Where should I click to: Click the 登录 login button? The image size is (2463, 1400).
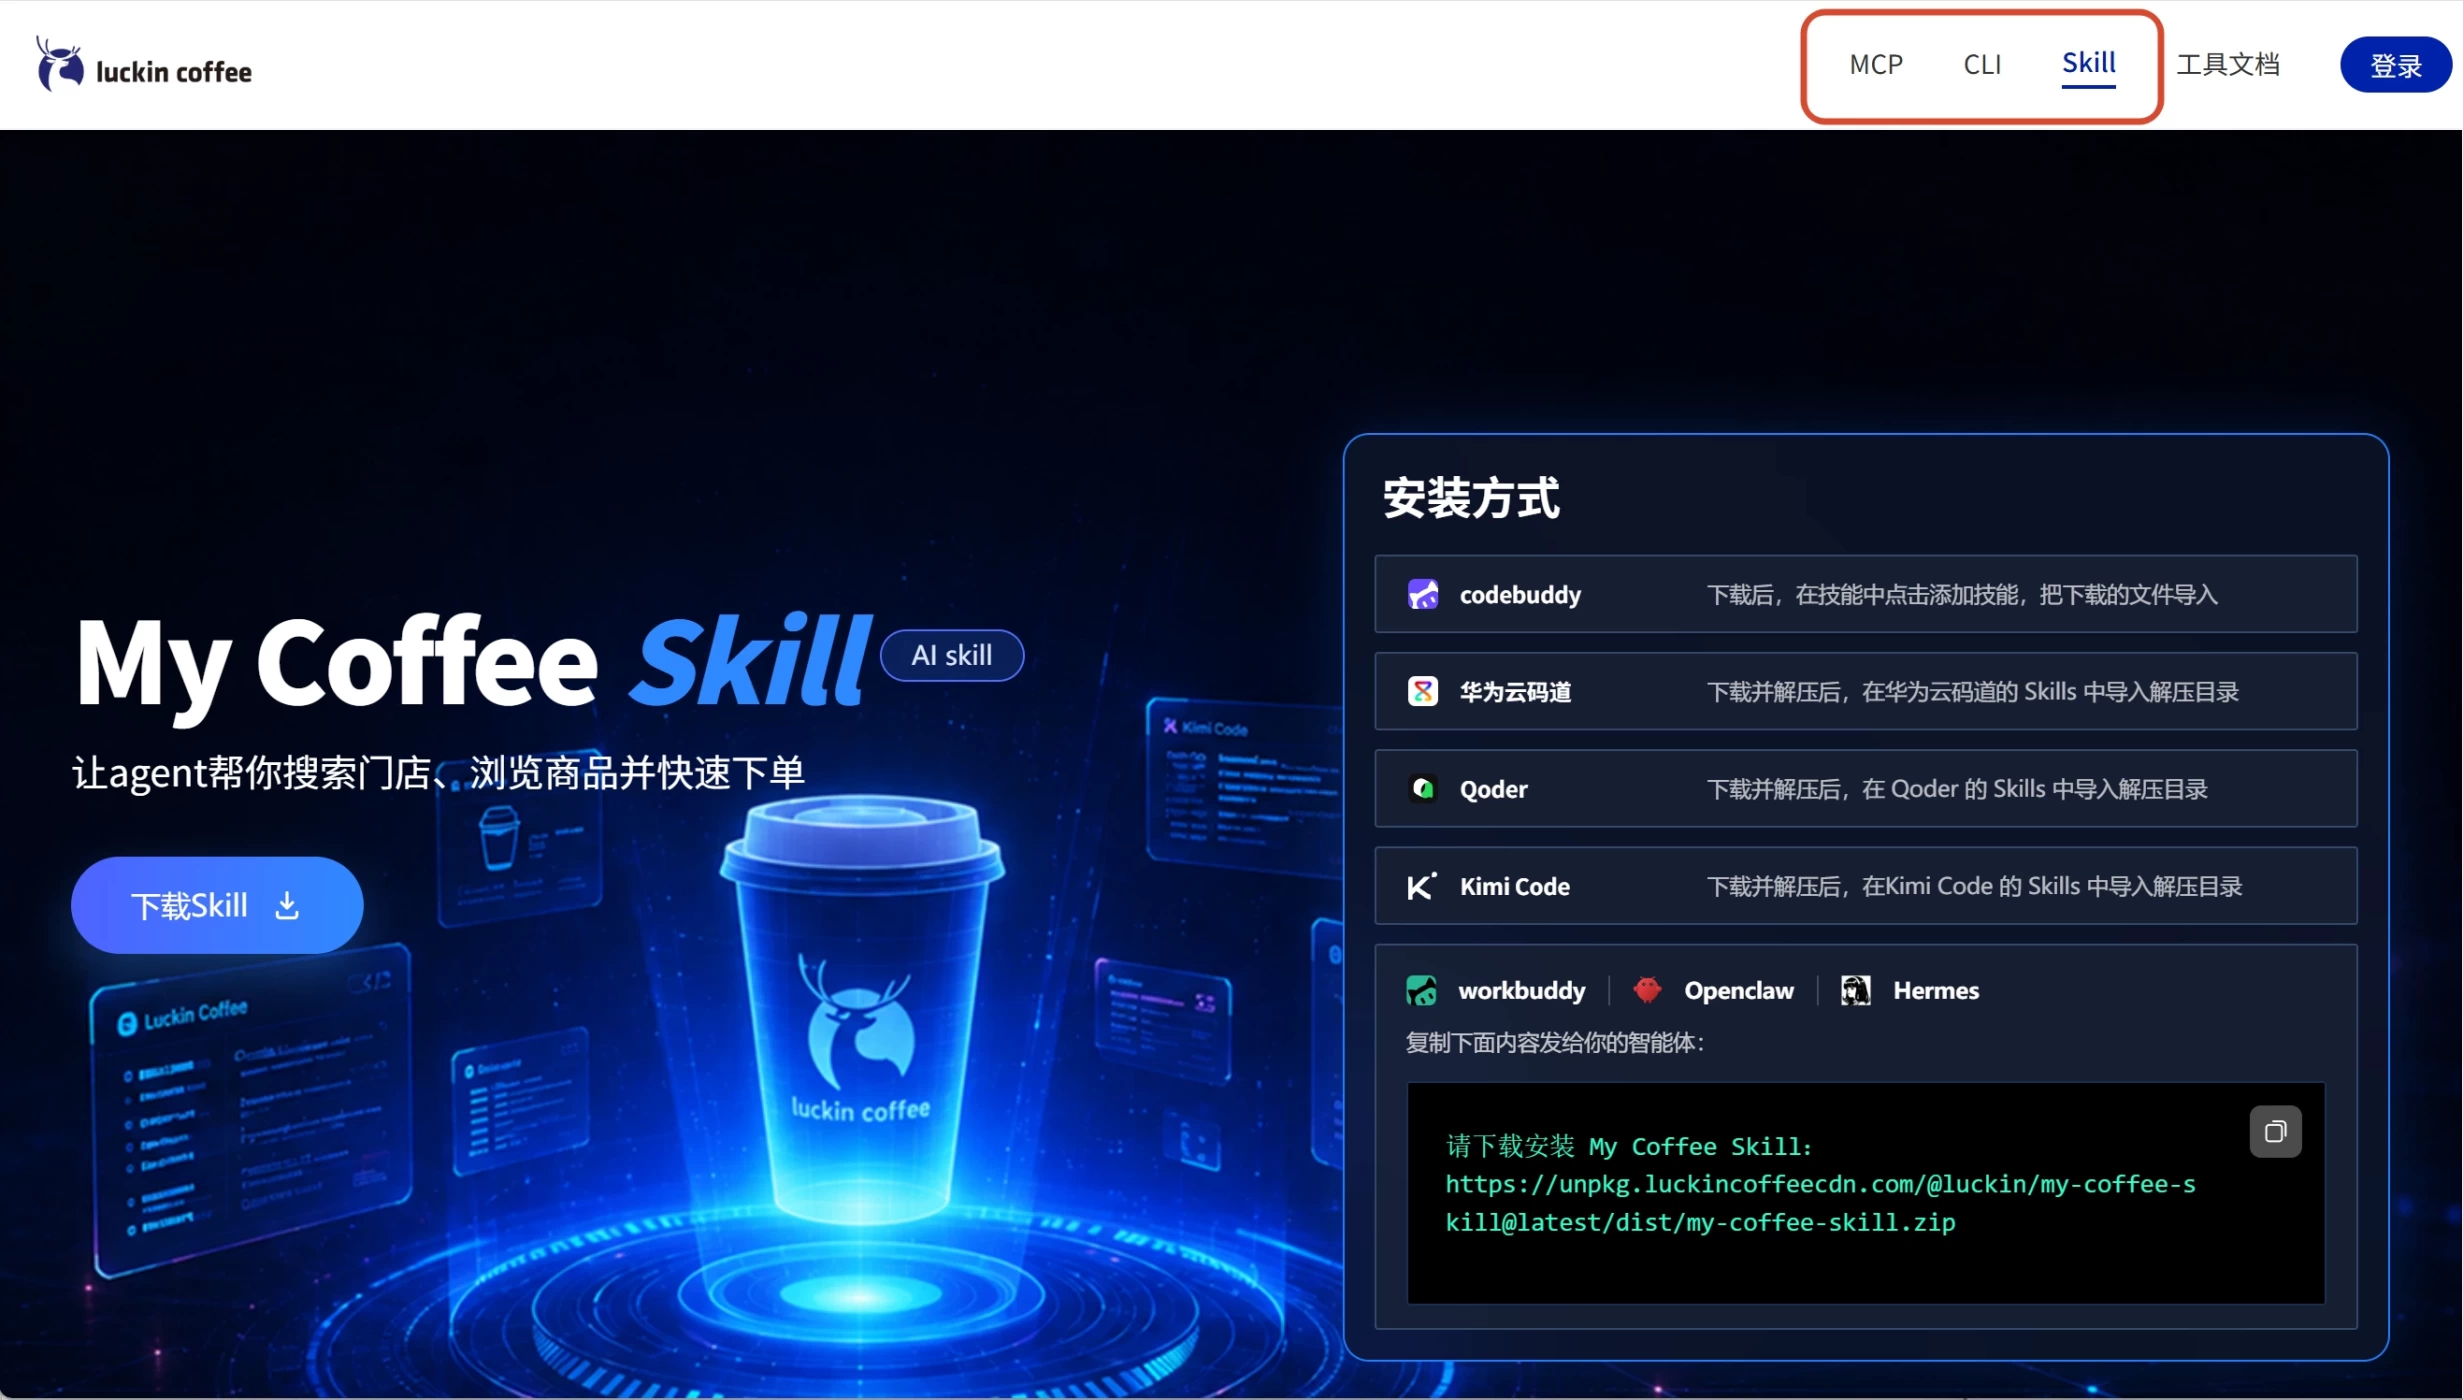2395,65
